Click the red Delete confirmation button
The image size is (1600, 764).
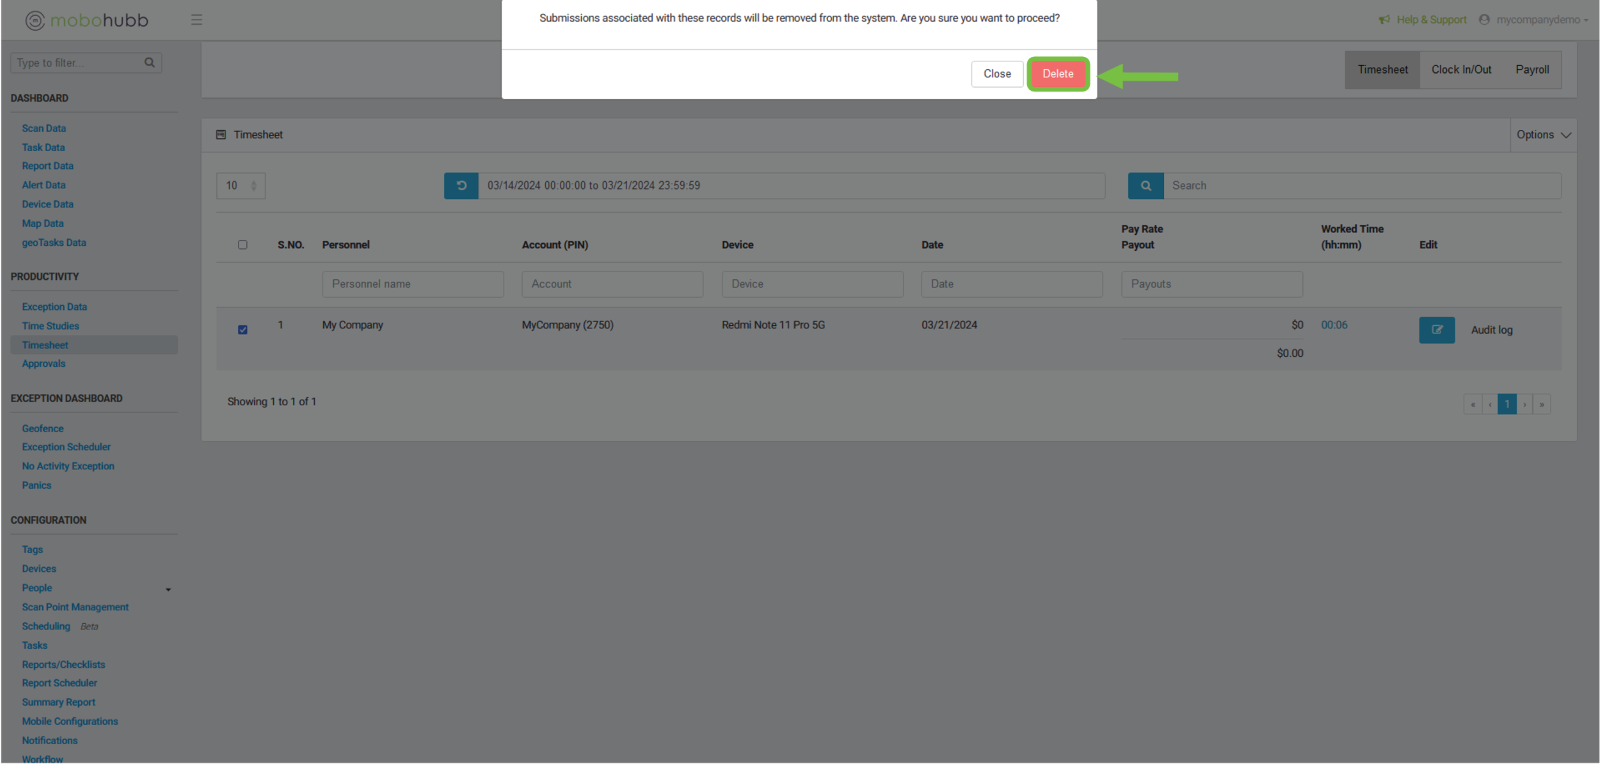click(1058, 74)
